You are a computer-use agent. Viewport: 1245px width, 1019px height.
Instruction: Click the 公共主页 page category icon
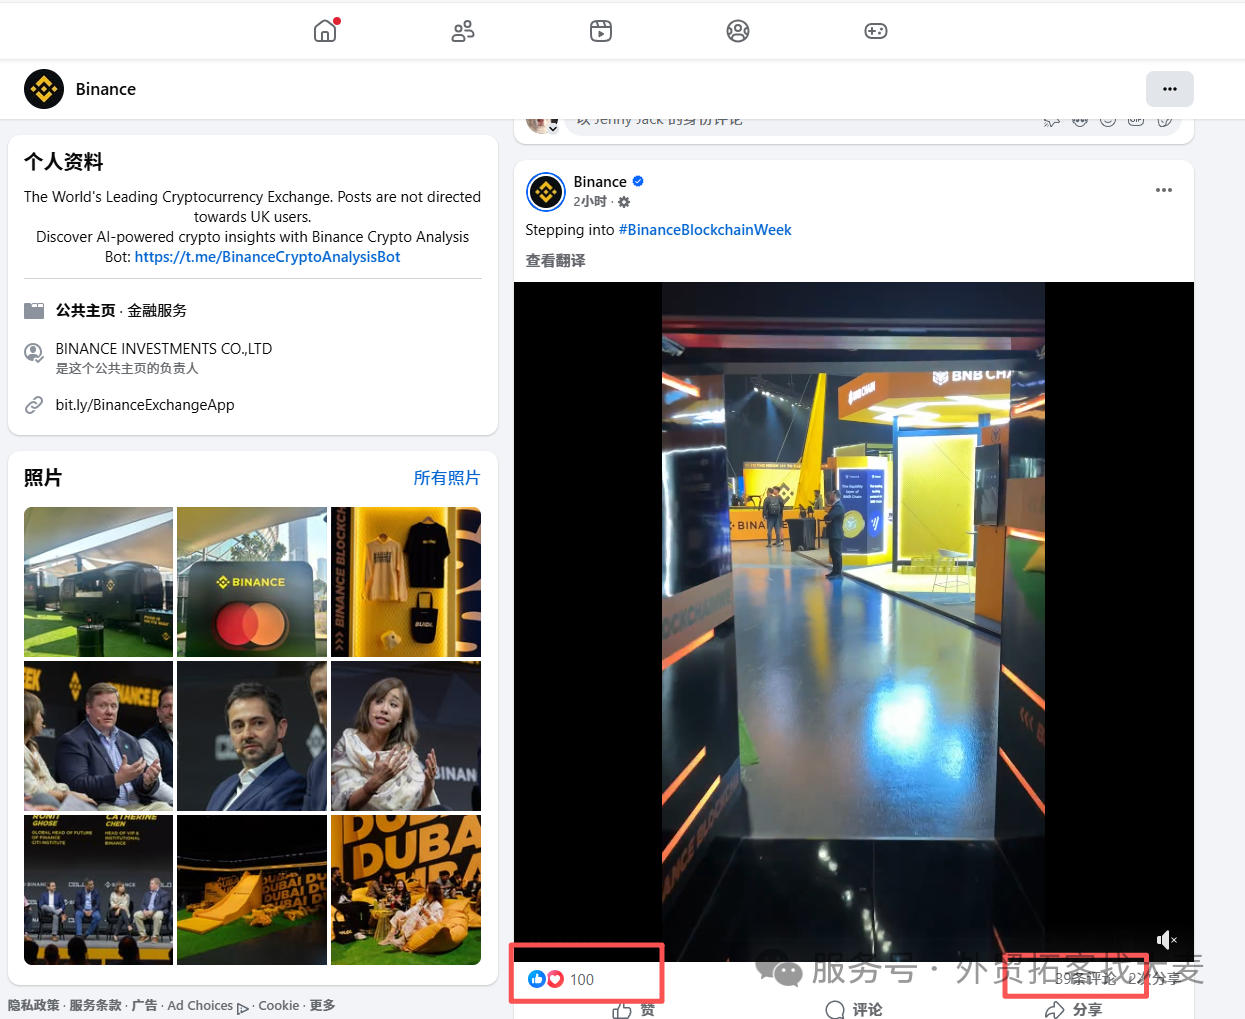[x=34, y=311]
